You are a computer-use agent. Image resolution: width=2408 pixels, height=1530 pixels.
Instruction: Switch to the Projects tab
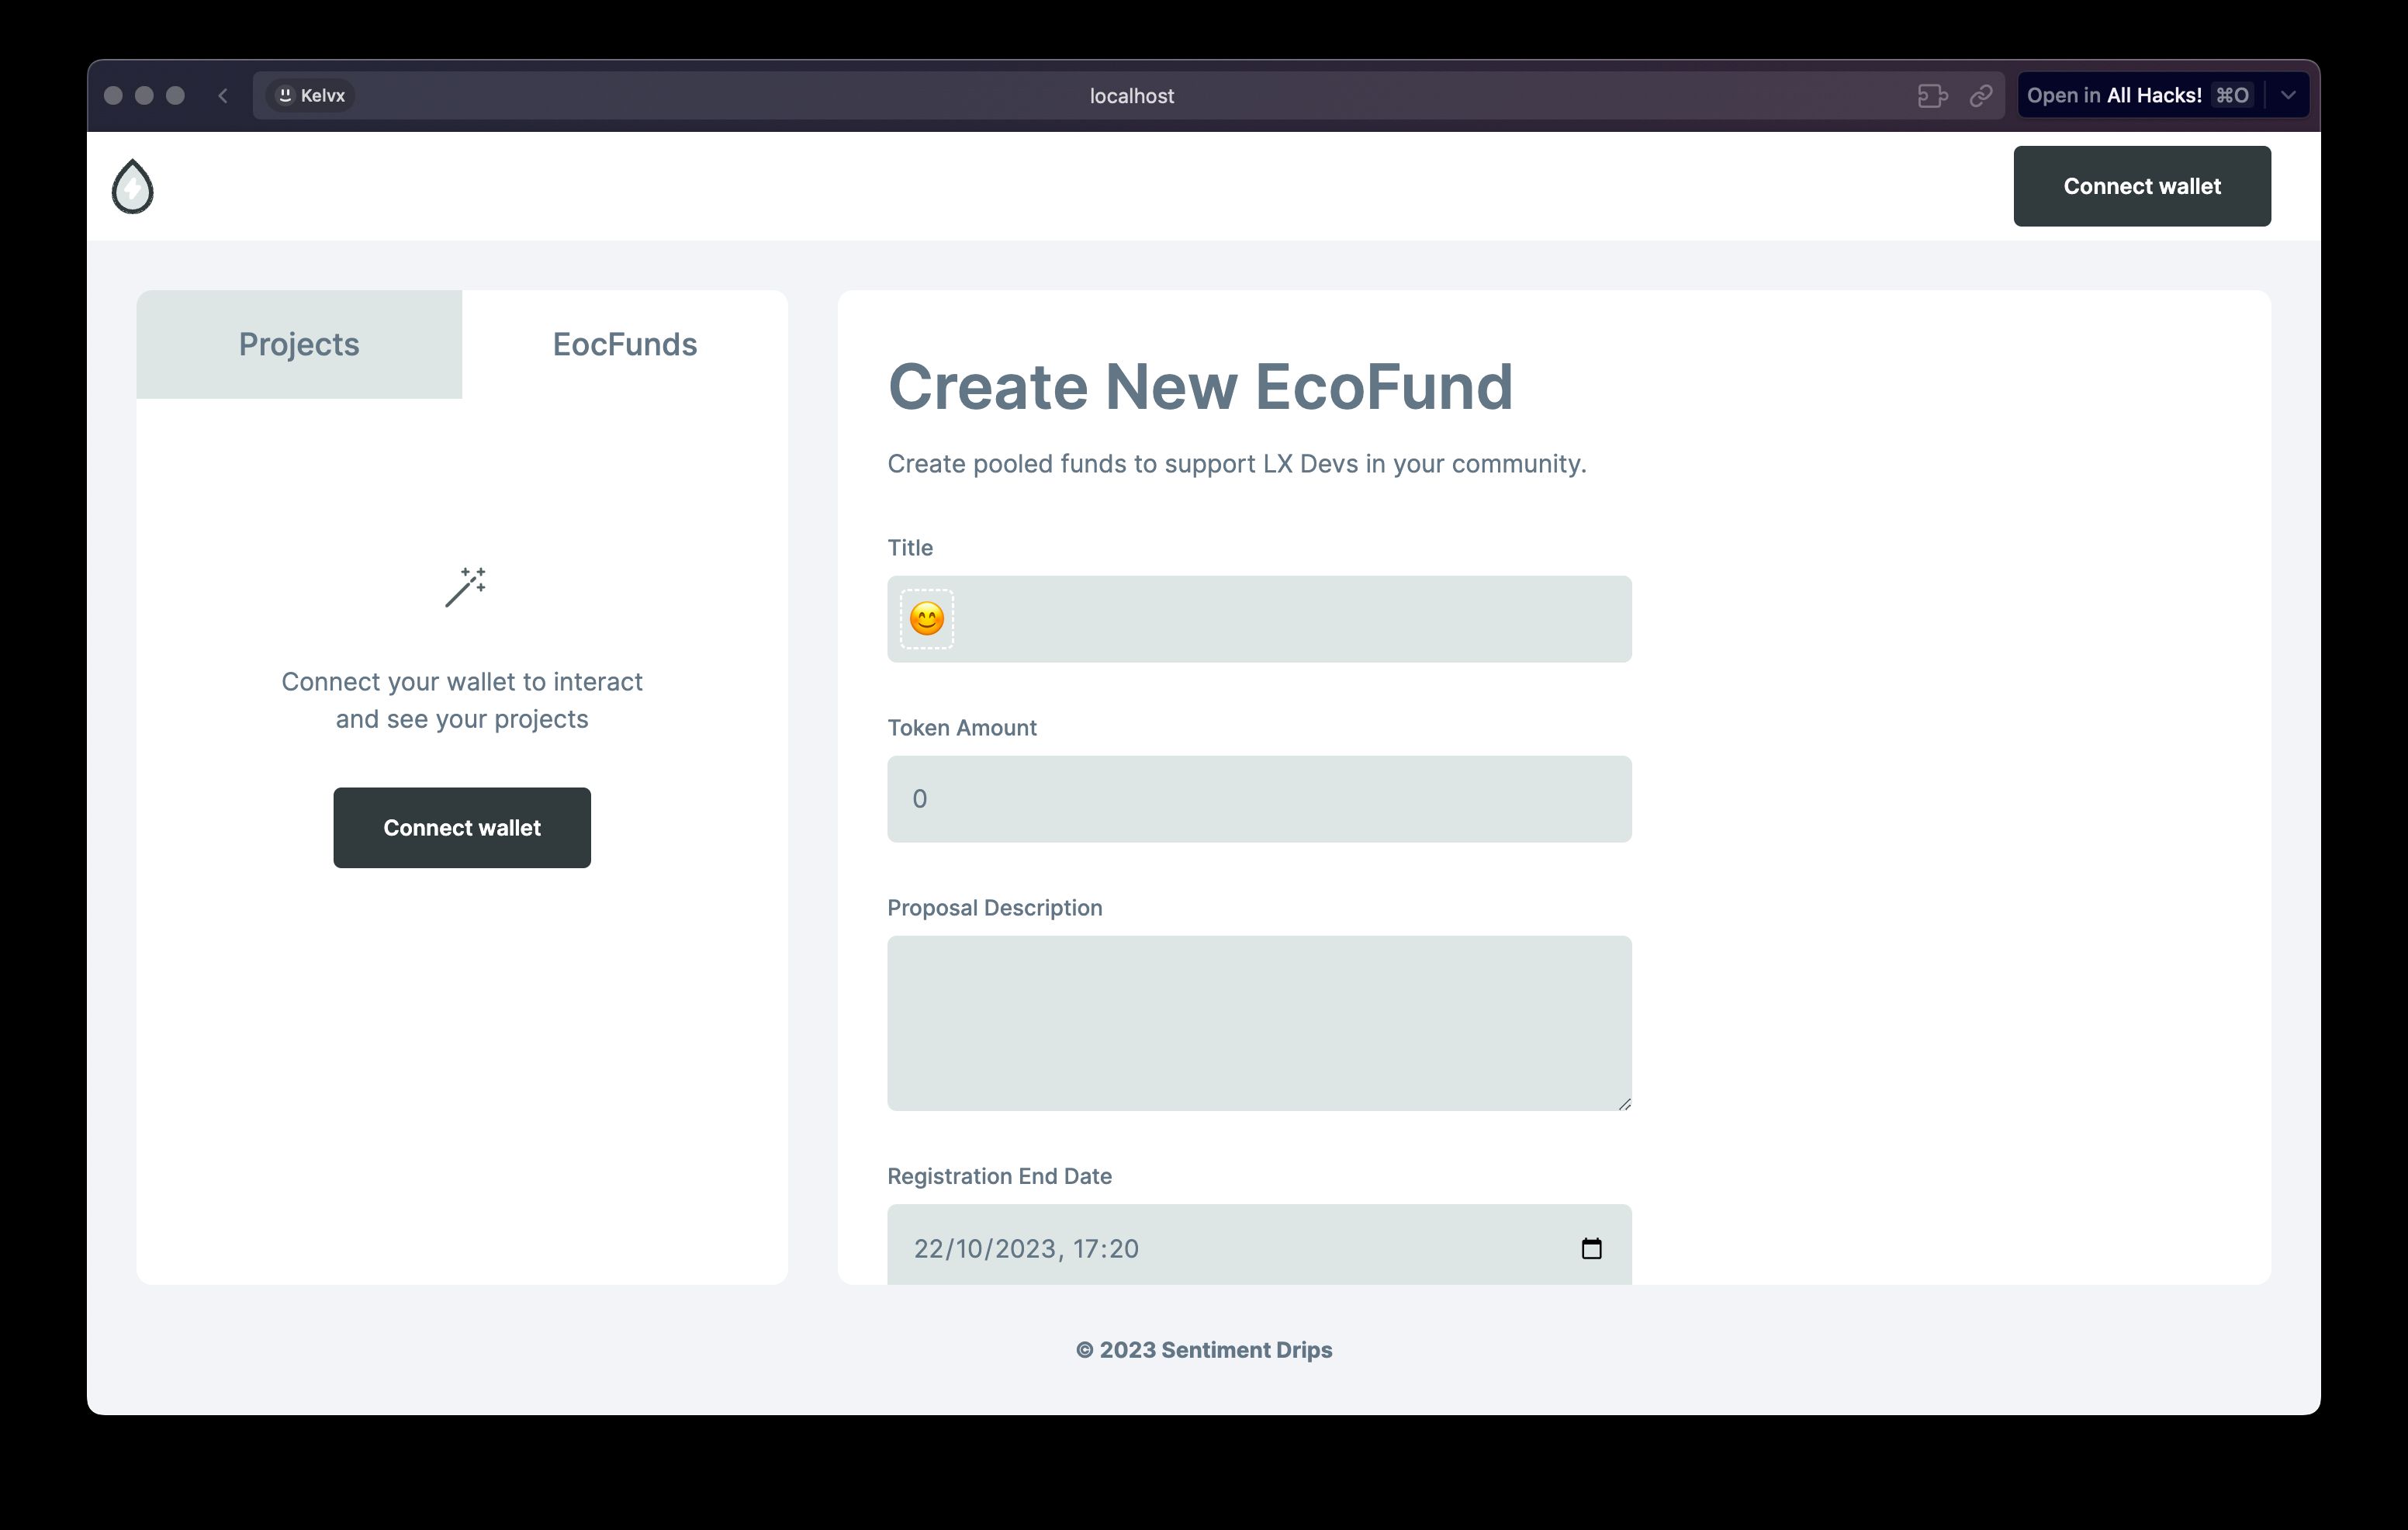point(299,344)
